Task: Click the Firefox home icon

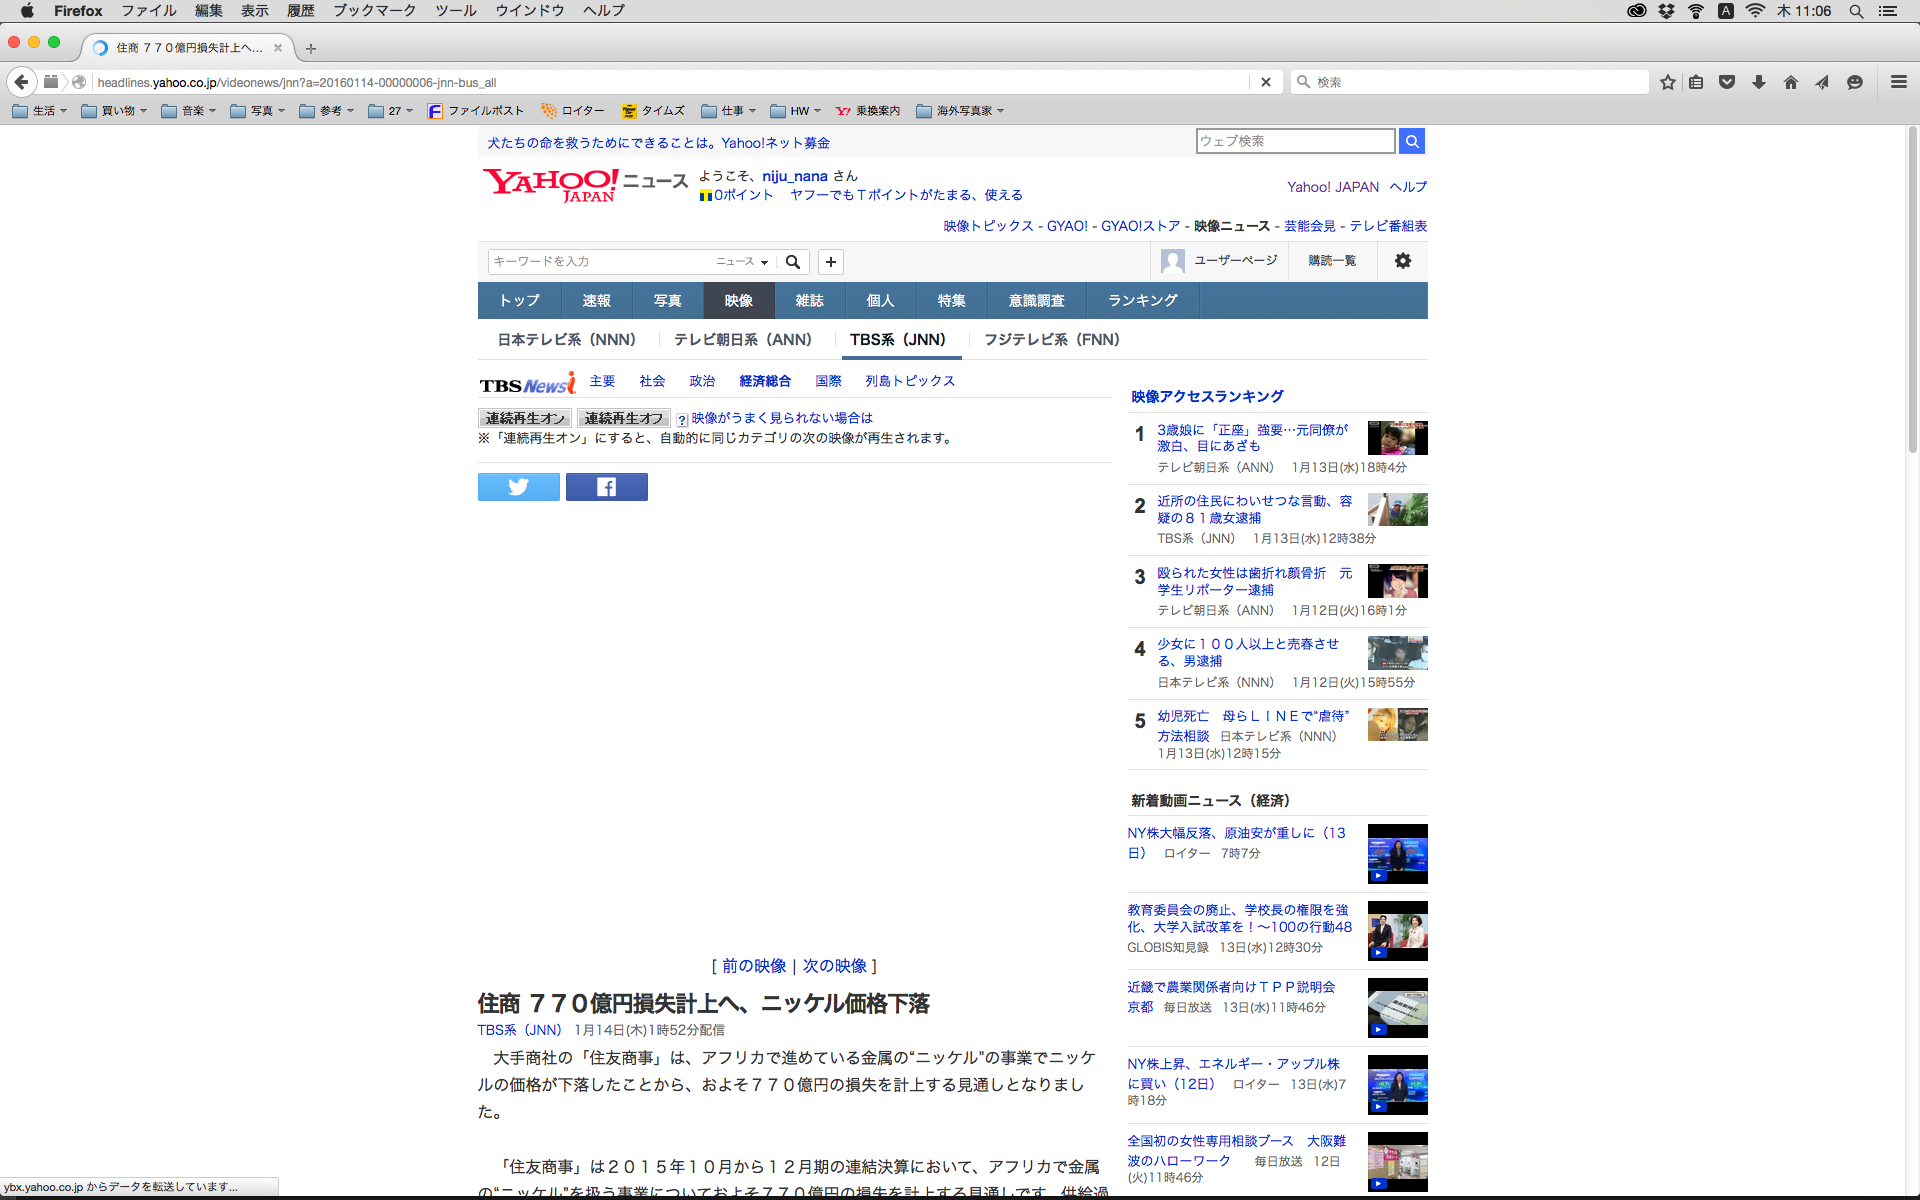Action: (x=1790, y=82)
